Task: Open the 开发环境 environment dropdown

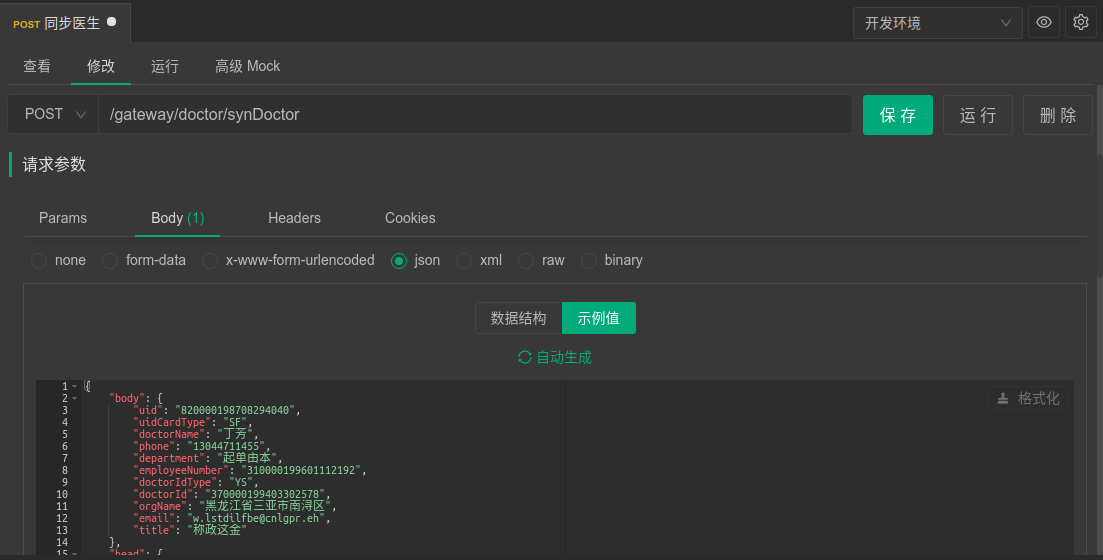Action: pos(937,23)
